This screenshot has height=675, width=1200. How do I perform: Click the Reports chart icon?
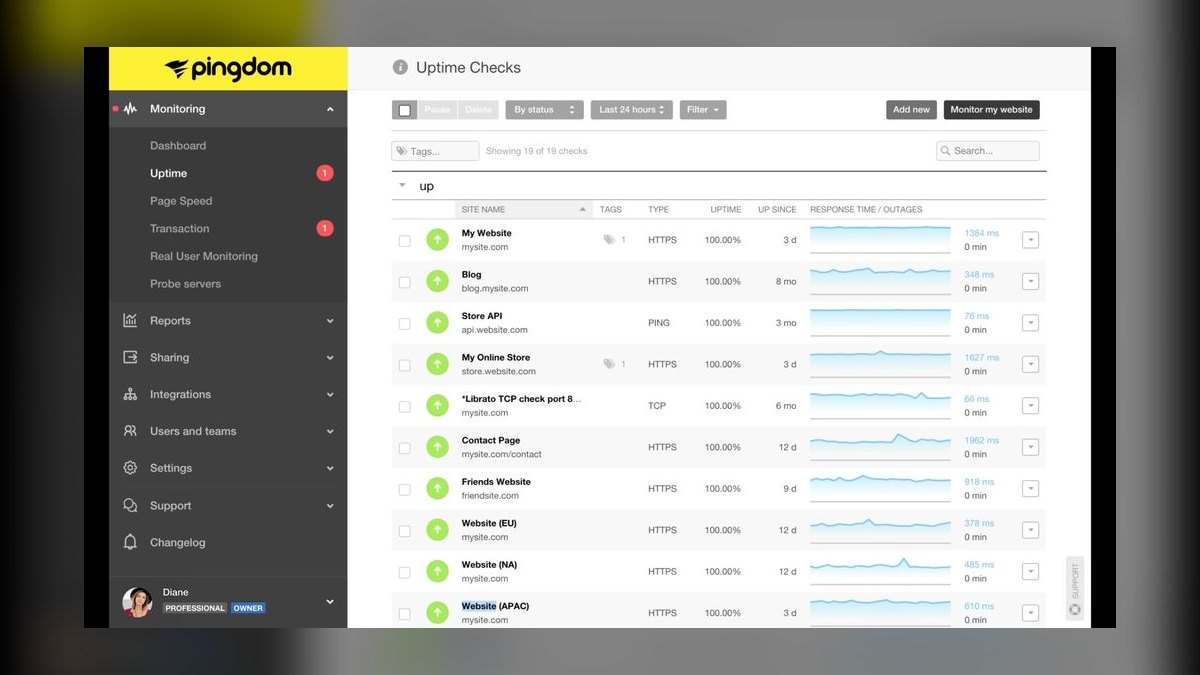(x=130, y=321)
